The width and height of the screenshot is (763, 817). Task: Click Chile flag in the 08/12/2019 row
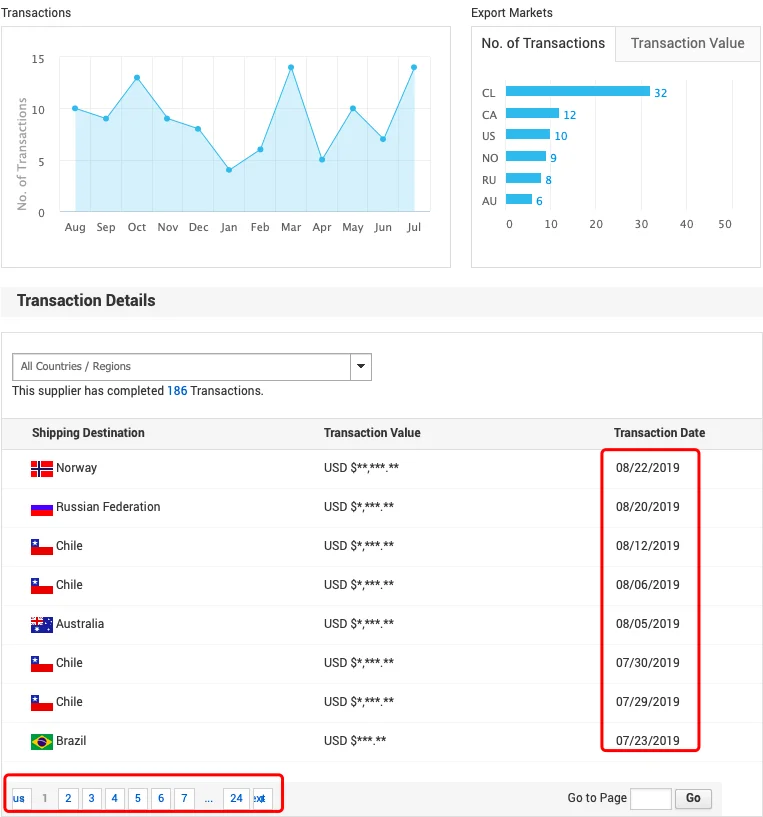pos(41,546)
